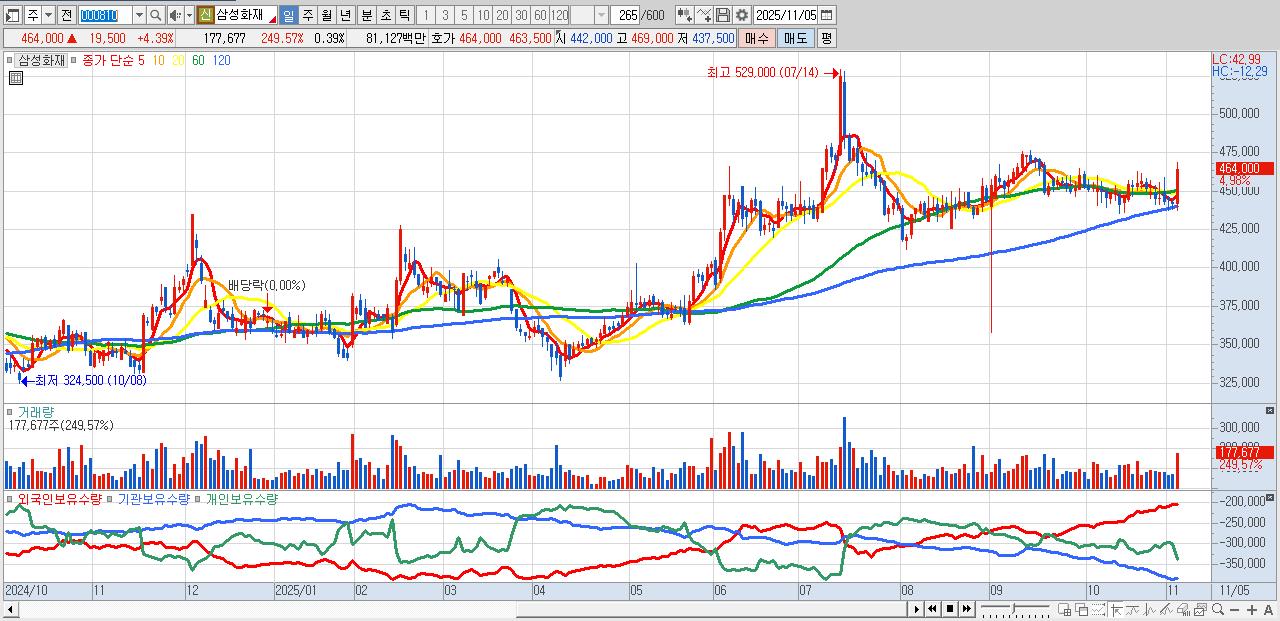Click the stop playback button
1280x621 pixels.
point(950,609)
